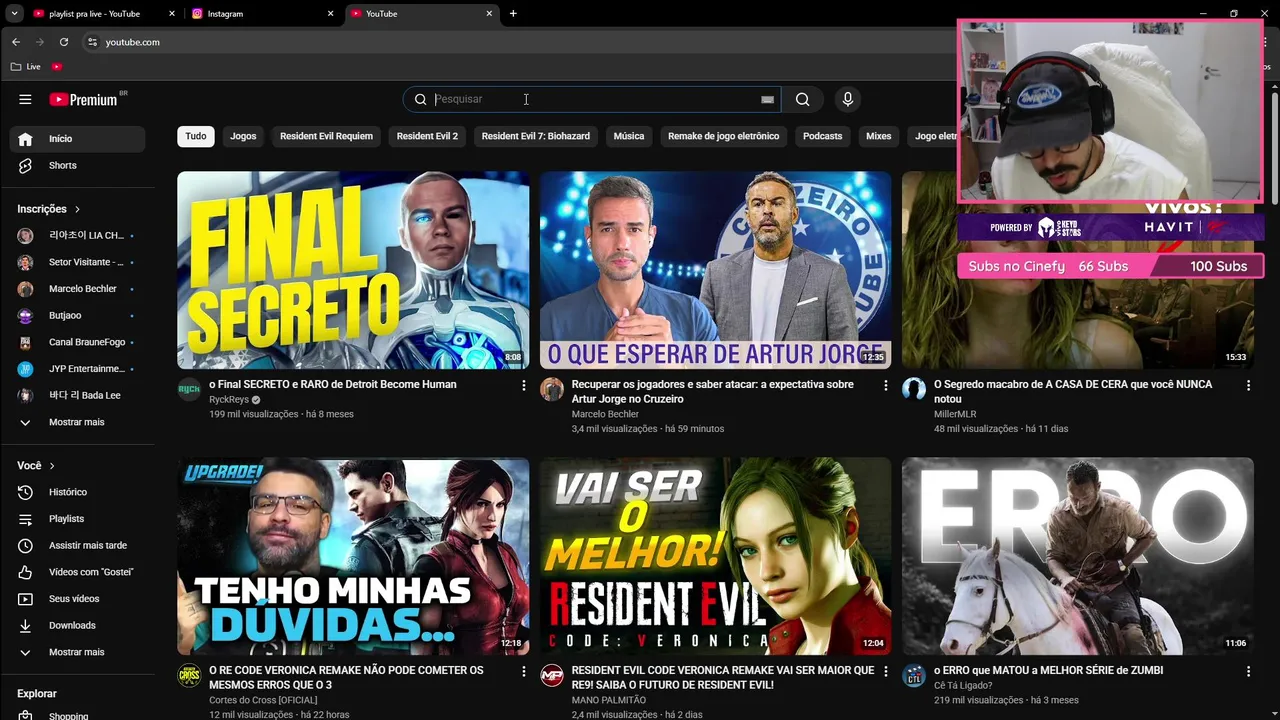This screenshot has width=1280, height=720.
Task: Open JYP Entertainment subscription
Action: 77,369
